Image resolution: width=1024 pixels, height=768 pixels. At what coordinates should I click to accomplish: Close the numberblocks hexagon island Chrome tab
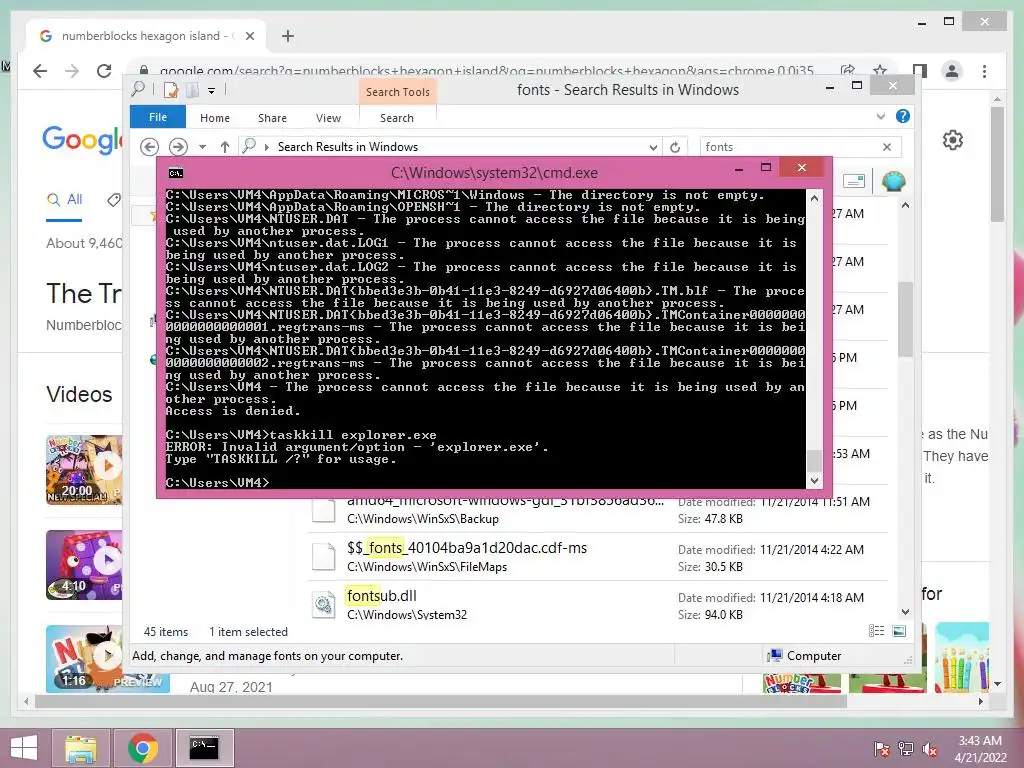pyautogui.click(x=249, y=36)
